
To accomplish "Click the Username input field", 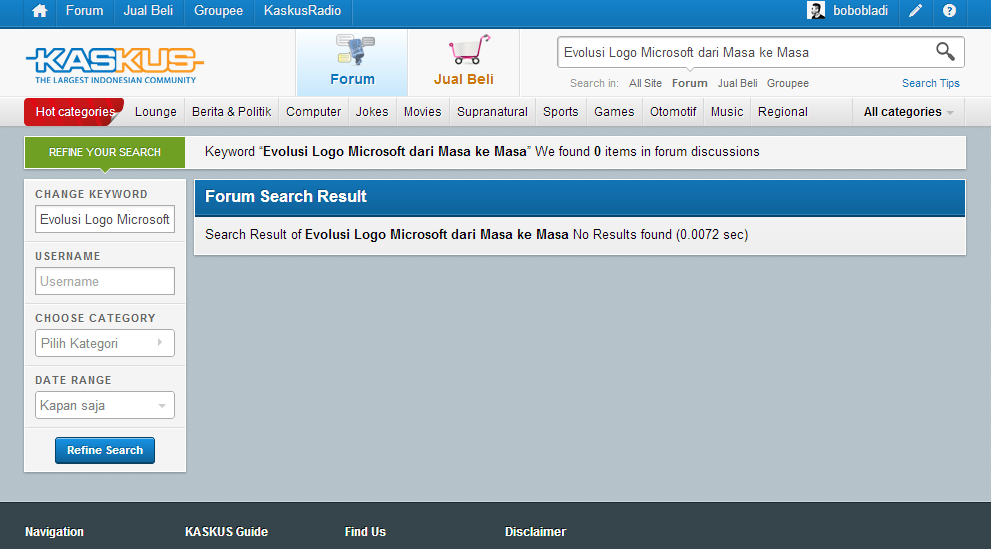I will tap(105, 281).
